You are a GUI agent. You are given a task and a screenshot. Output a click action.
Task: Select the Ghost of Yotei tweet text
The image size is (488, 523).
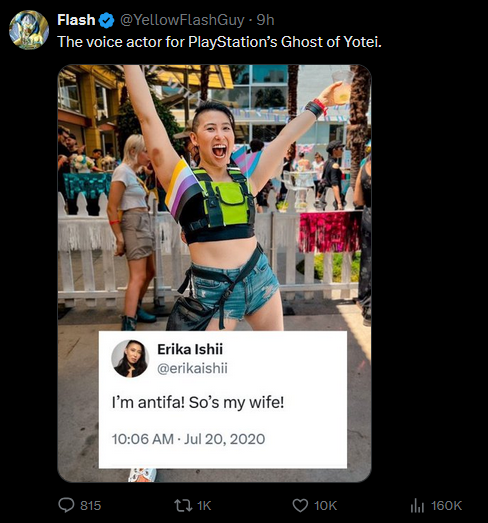coord(219,42)
